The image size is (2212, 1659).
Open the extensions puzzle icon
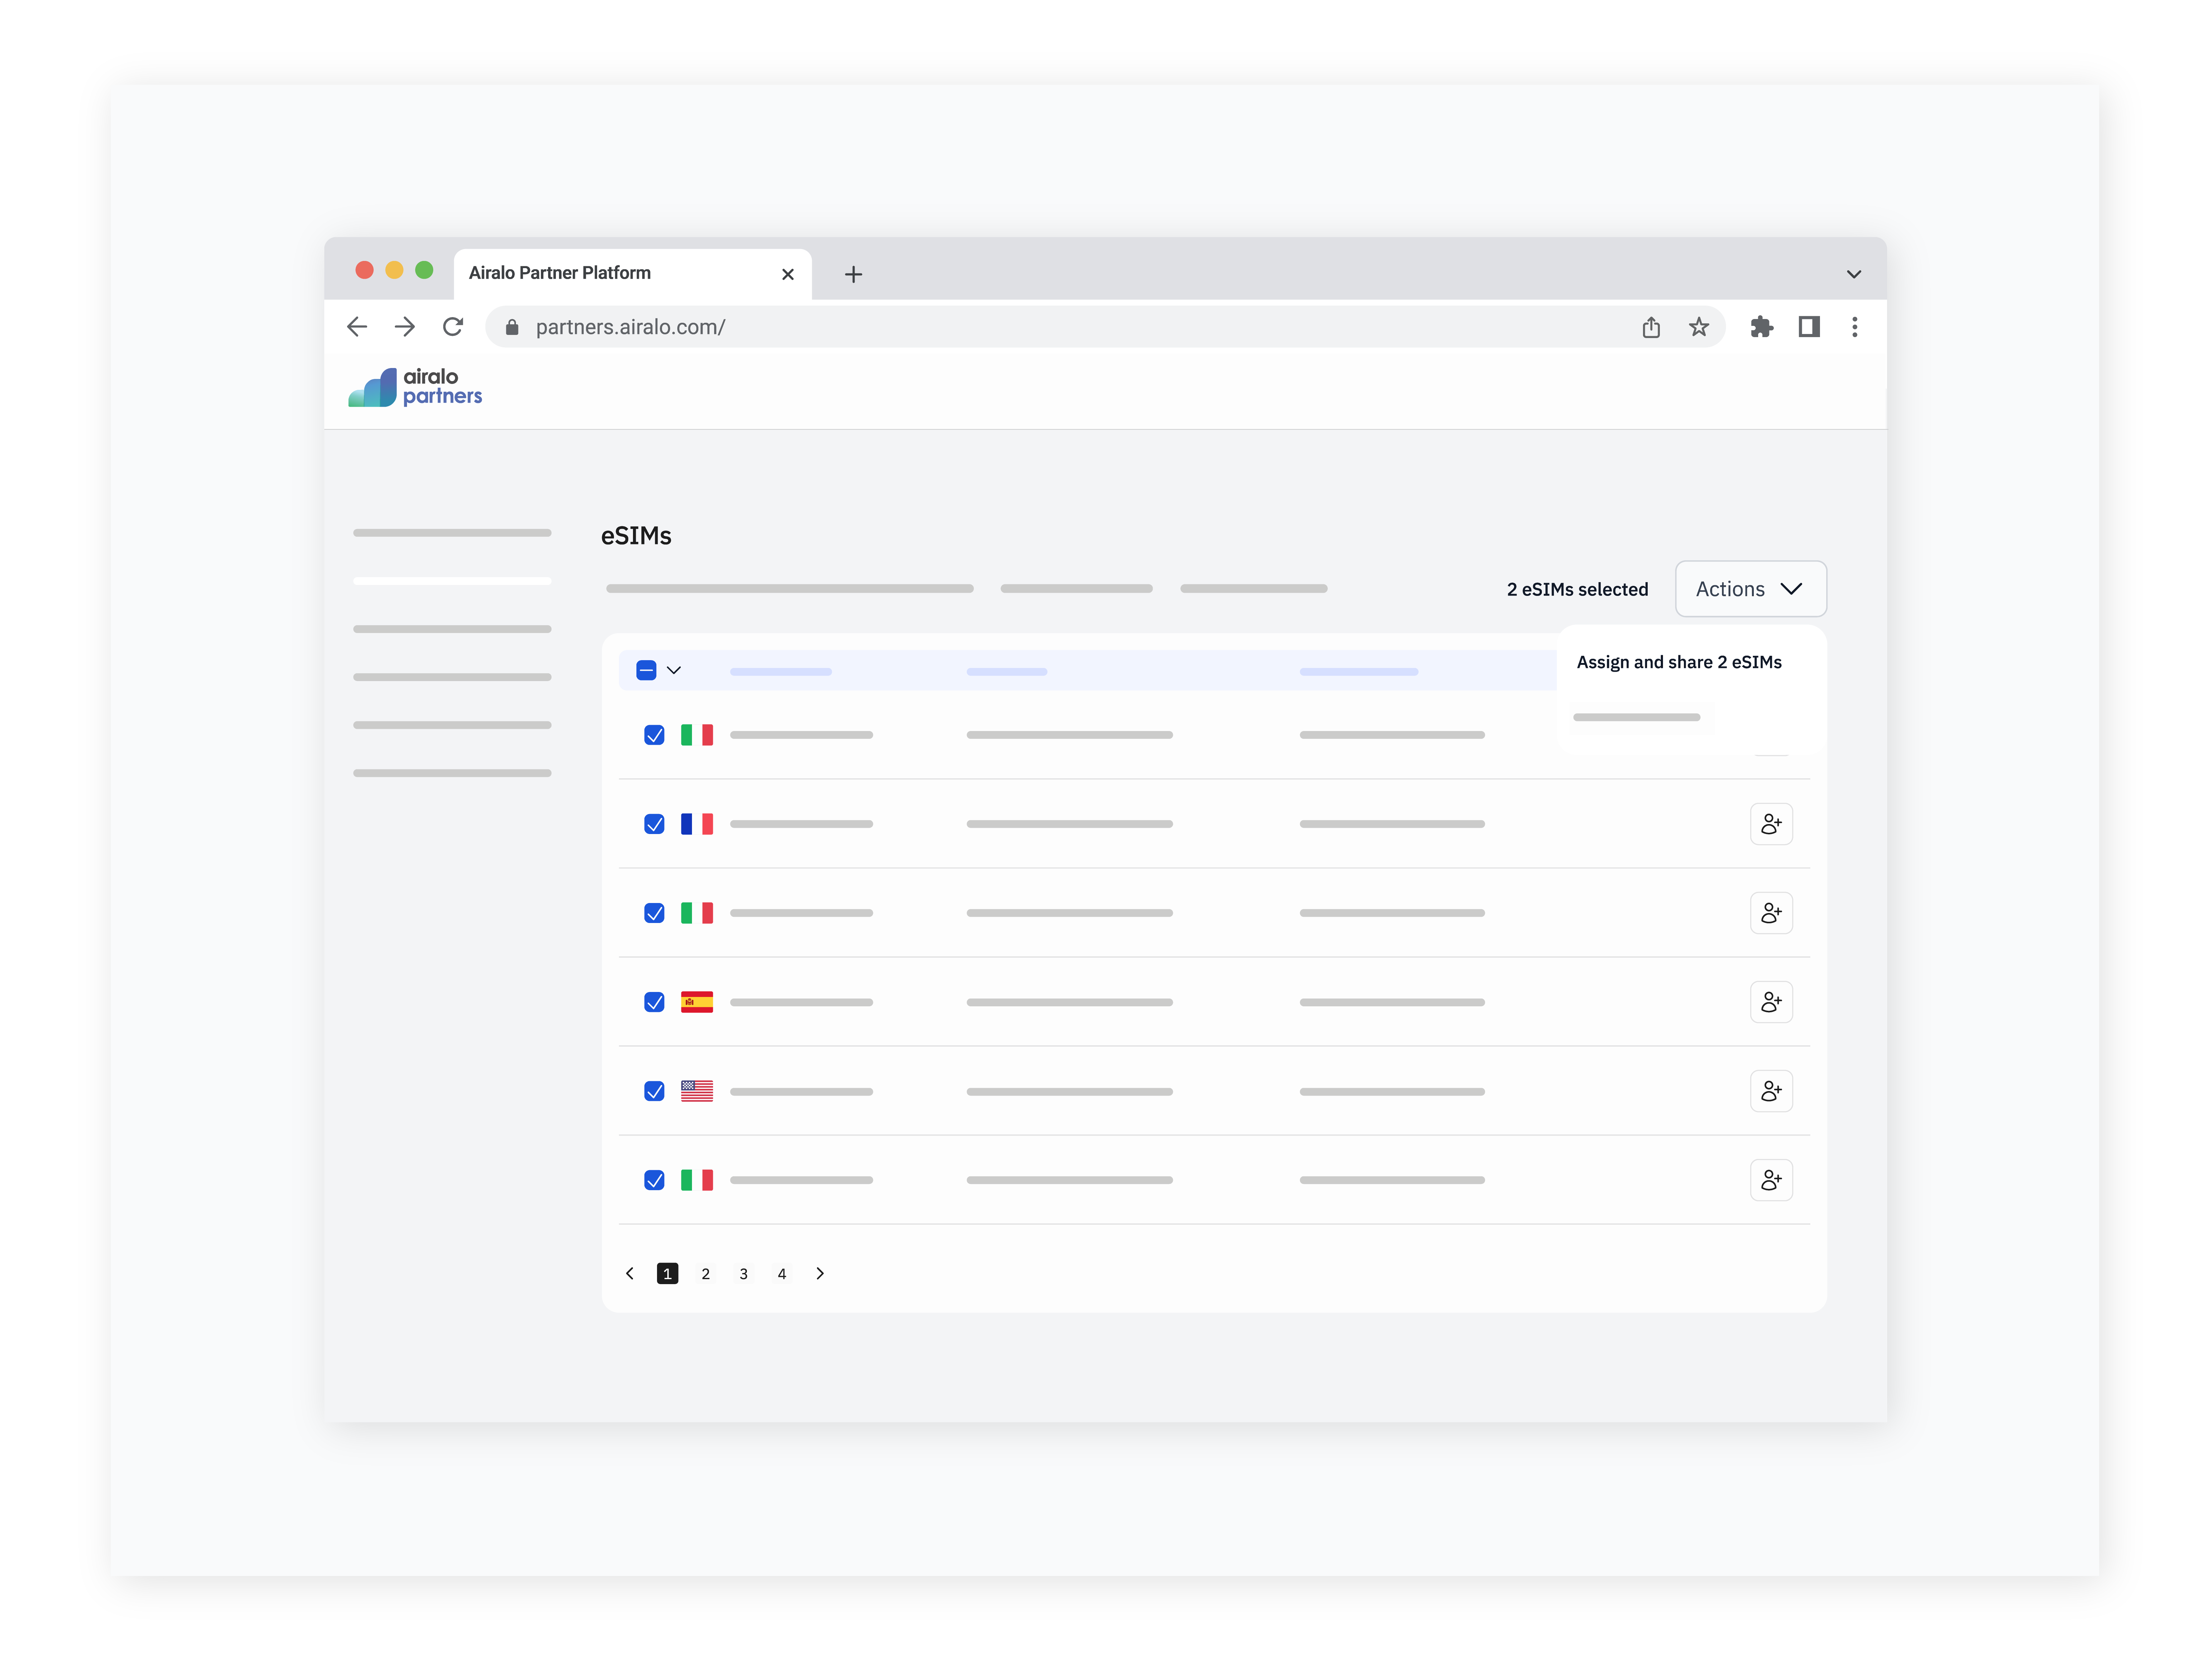pos(1762,327)
